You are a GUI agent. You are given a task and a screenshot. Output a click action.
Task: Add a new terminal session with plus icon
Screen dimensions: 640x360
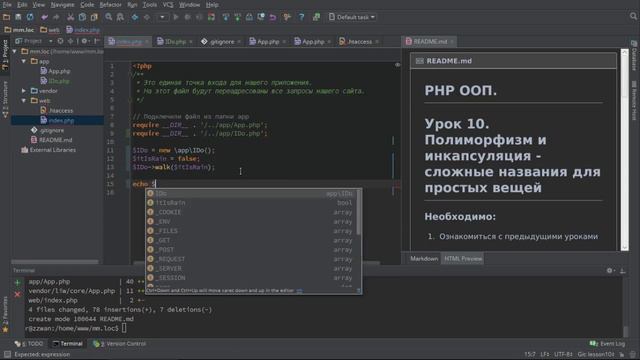17,282
